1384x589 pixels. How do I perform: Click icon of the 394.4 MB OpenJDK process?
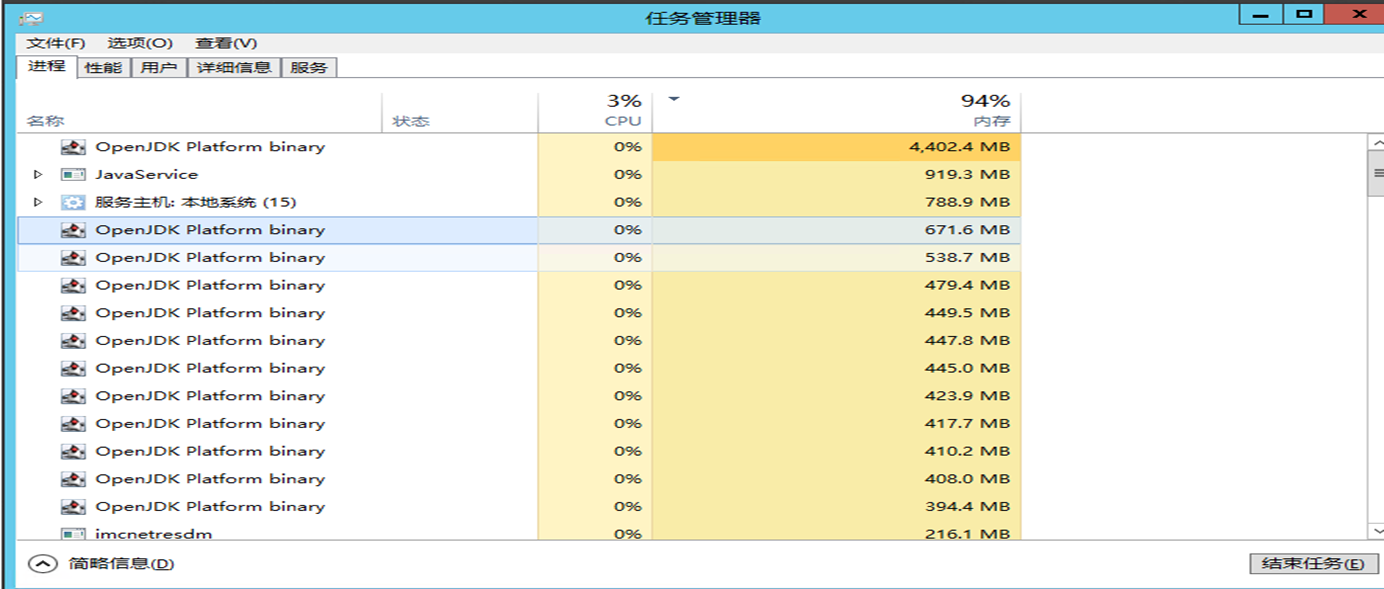(73, 507)
